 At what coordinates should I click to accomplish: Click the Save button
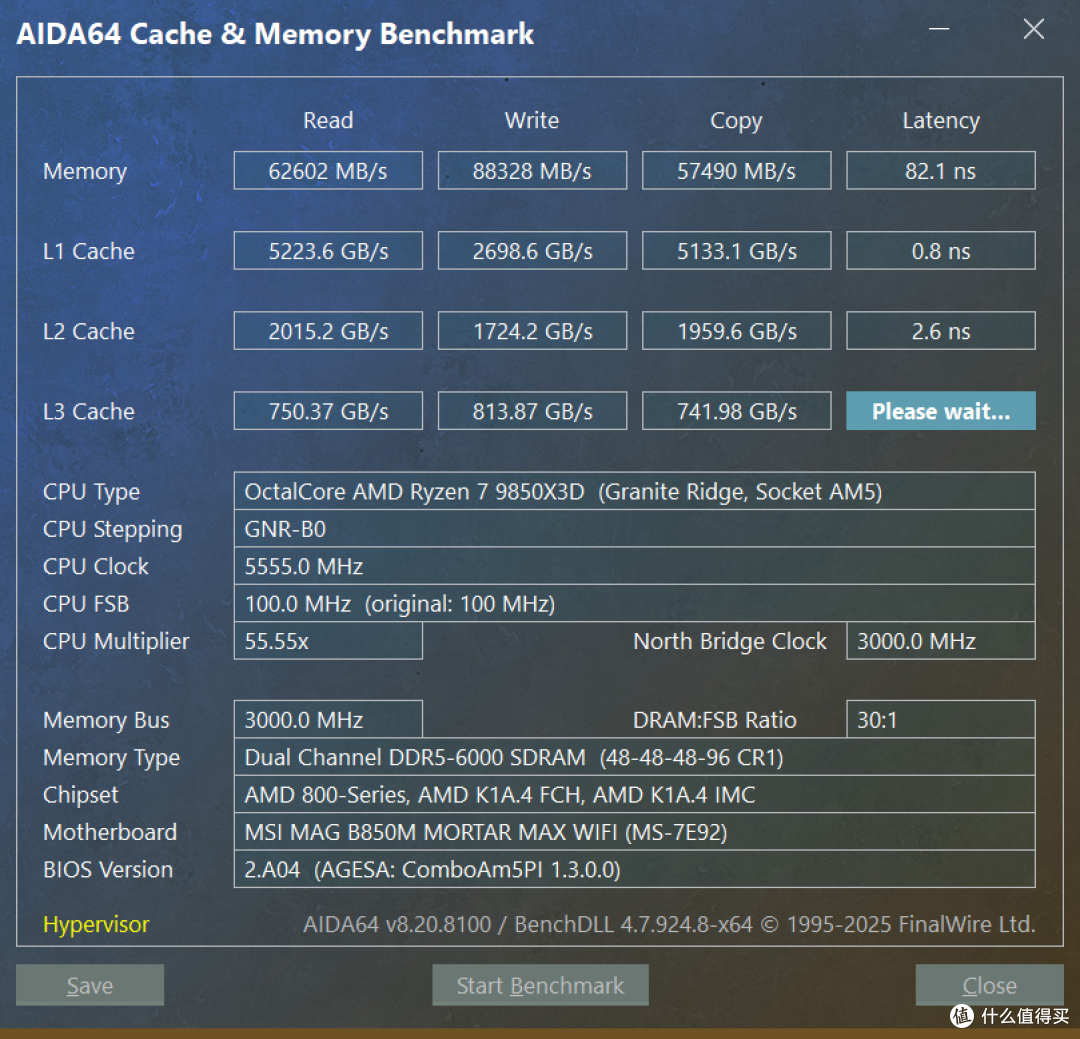coord(90,985)
